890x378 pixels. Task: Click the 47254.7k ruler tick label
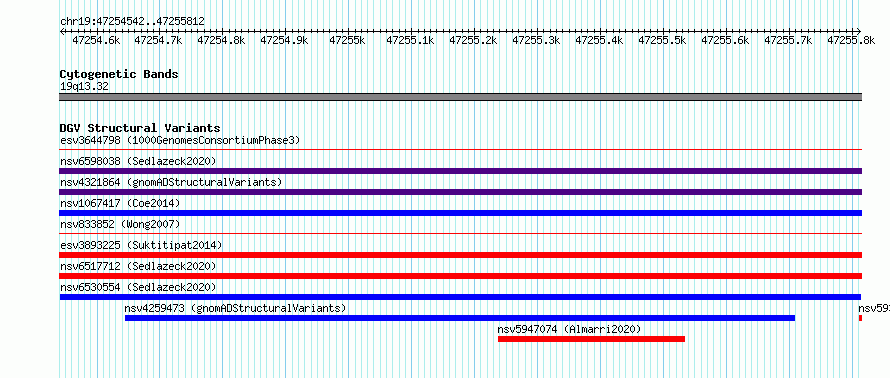tap(158, 40)
